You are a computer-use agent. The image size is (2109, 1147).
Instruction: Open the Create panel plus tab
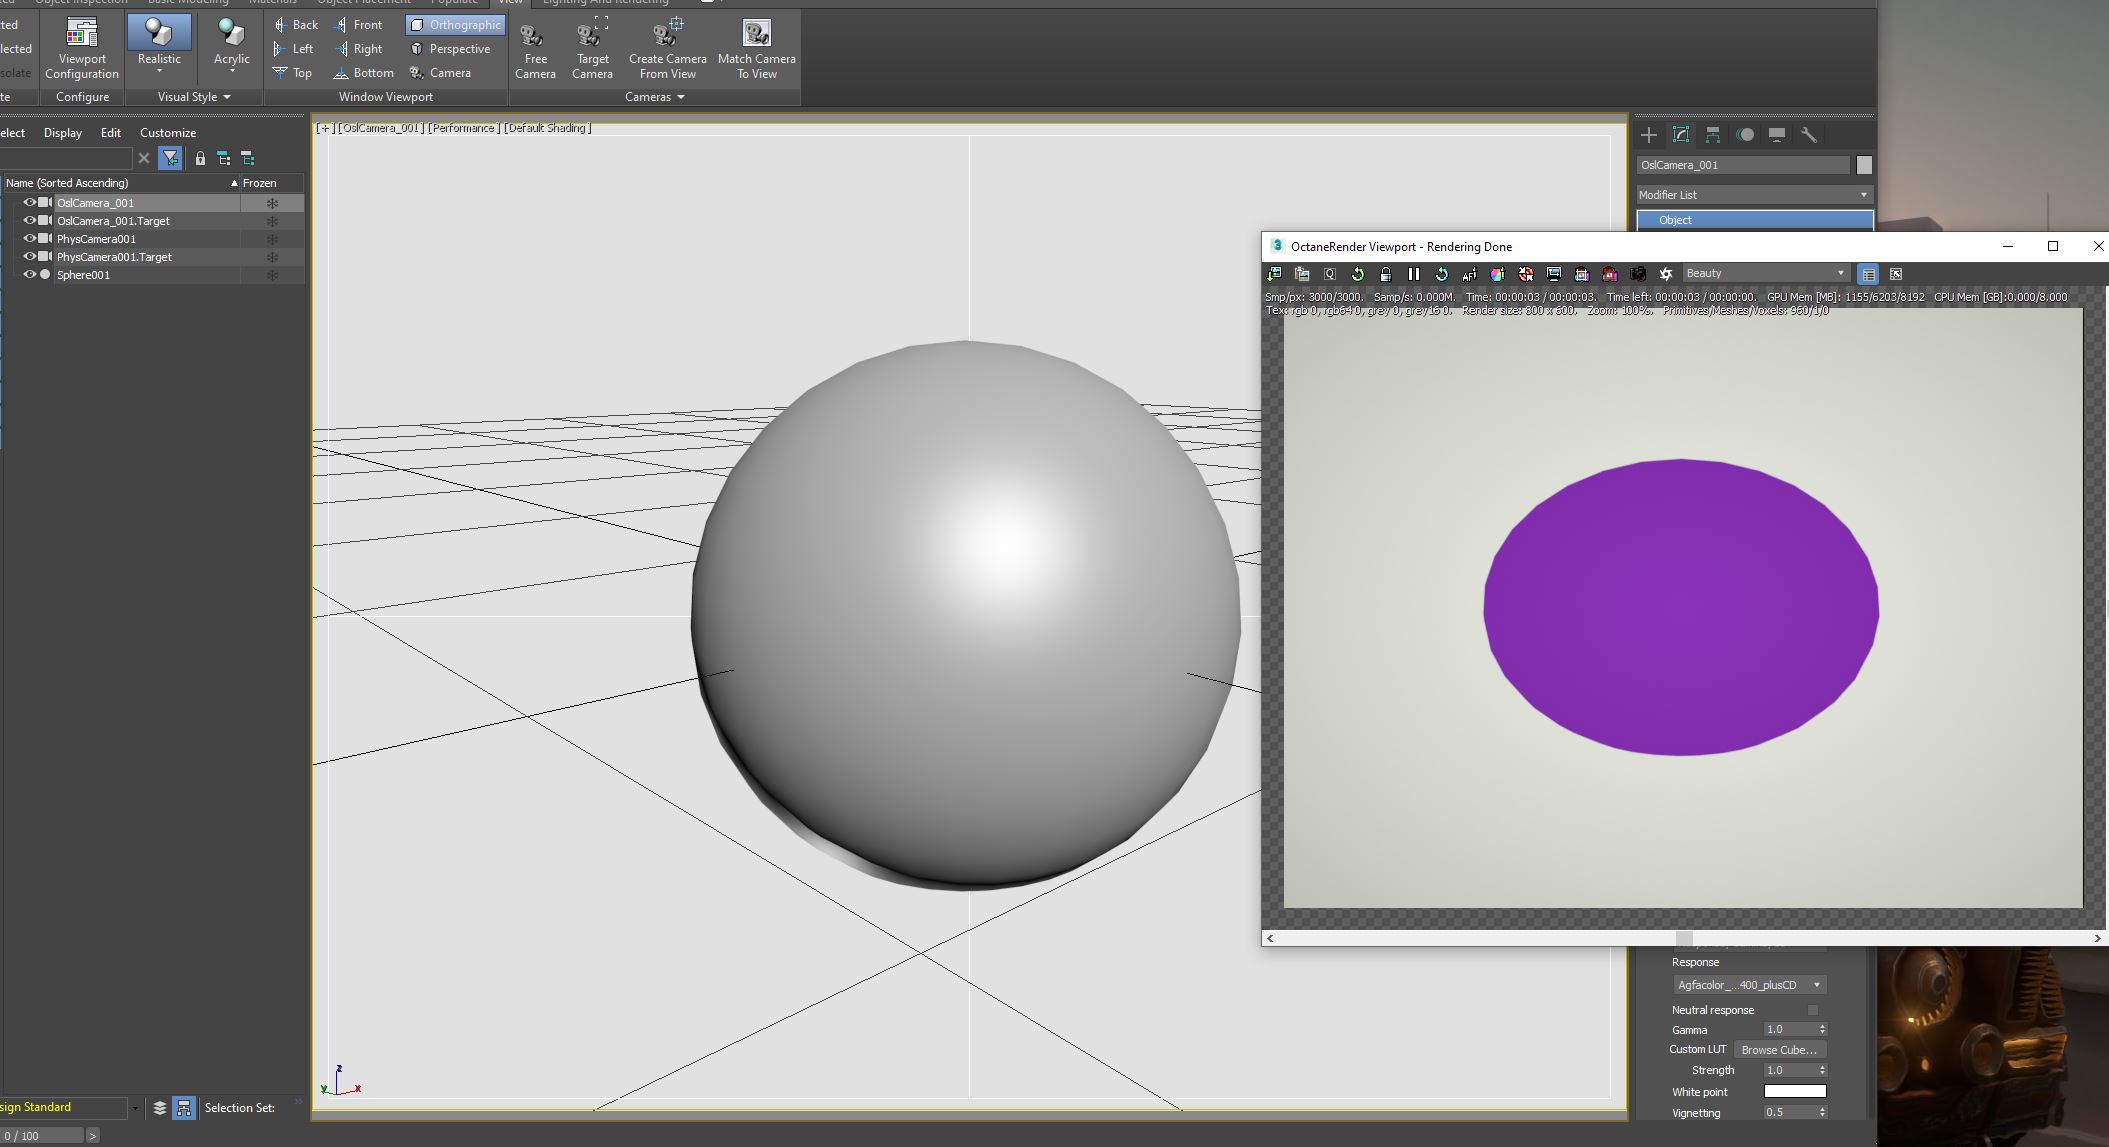coord(1649,135)
